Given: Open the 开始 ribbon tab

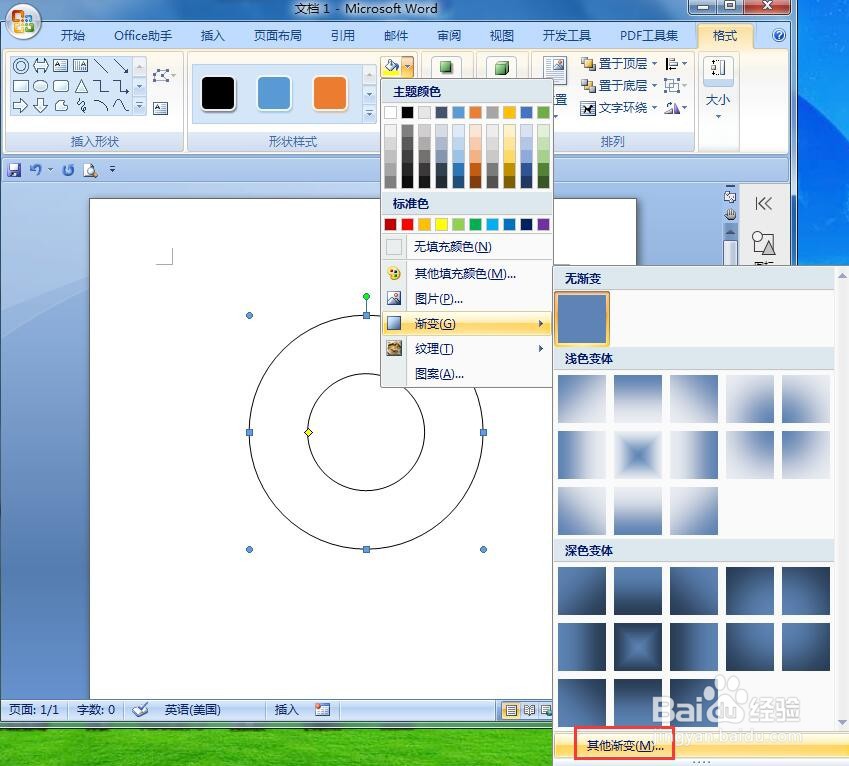Looking at the screenshot, I should tap(73, 36).
